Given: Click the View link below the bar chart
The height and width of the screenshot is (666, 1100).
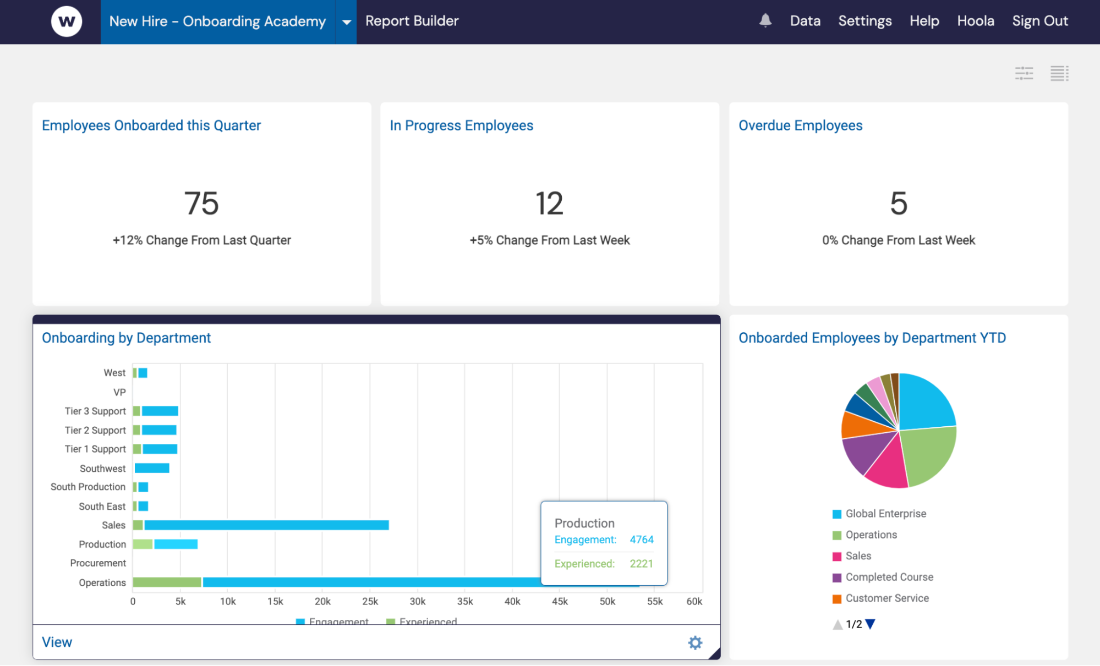Looking at the screenshot, I should tap(57, 642).
